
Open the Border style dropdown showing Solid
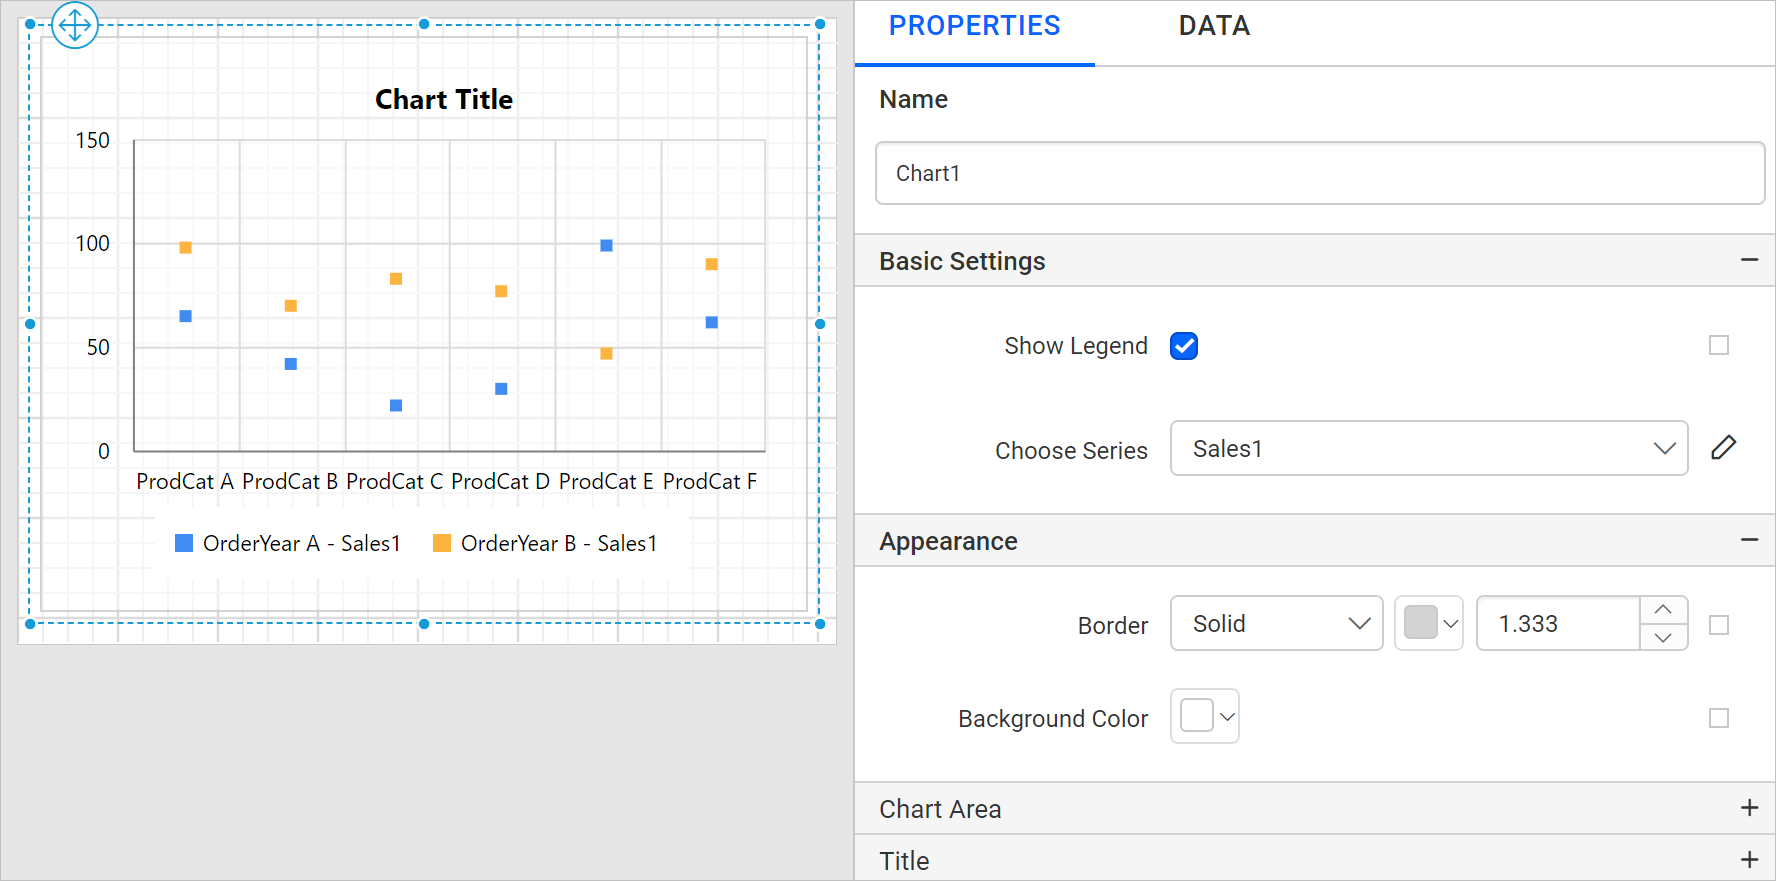pyautogui.click(x=1276, y=623)
